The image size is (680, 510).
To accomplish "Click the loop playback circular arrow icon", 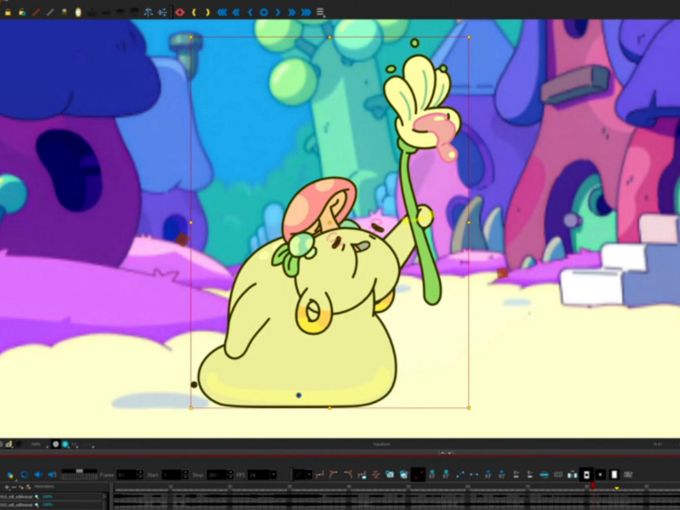I will pyautogui.click(x=24, y=474).
